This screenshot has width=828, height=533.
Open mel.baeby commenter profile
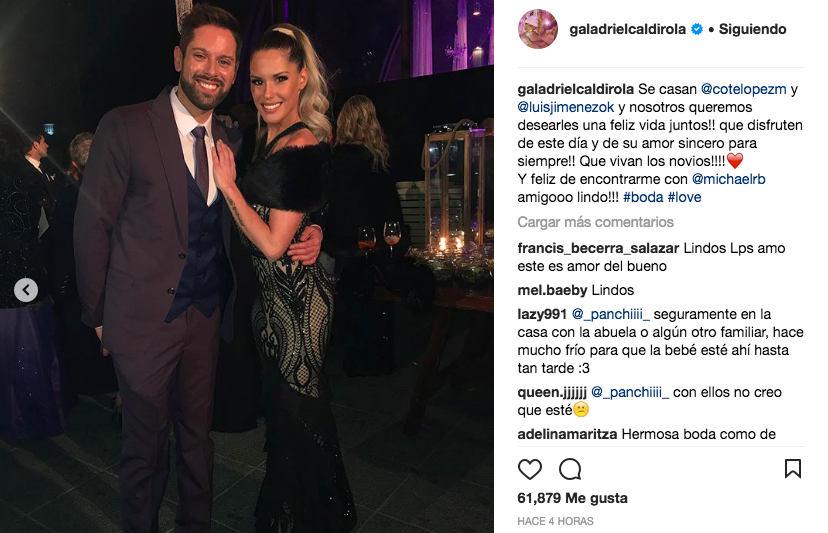552,290
